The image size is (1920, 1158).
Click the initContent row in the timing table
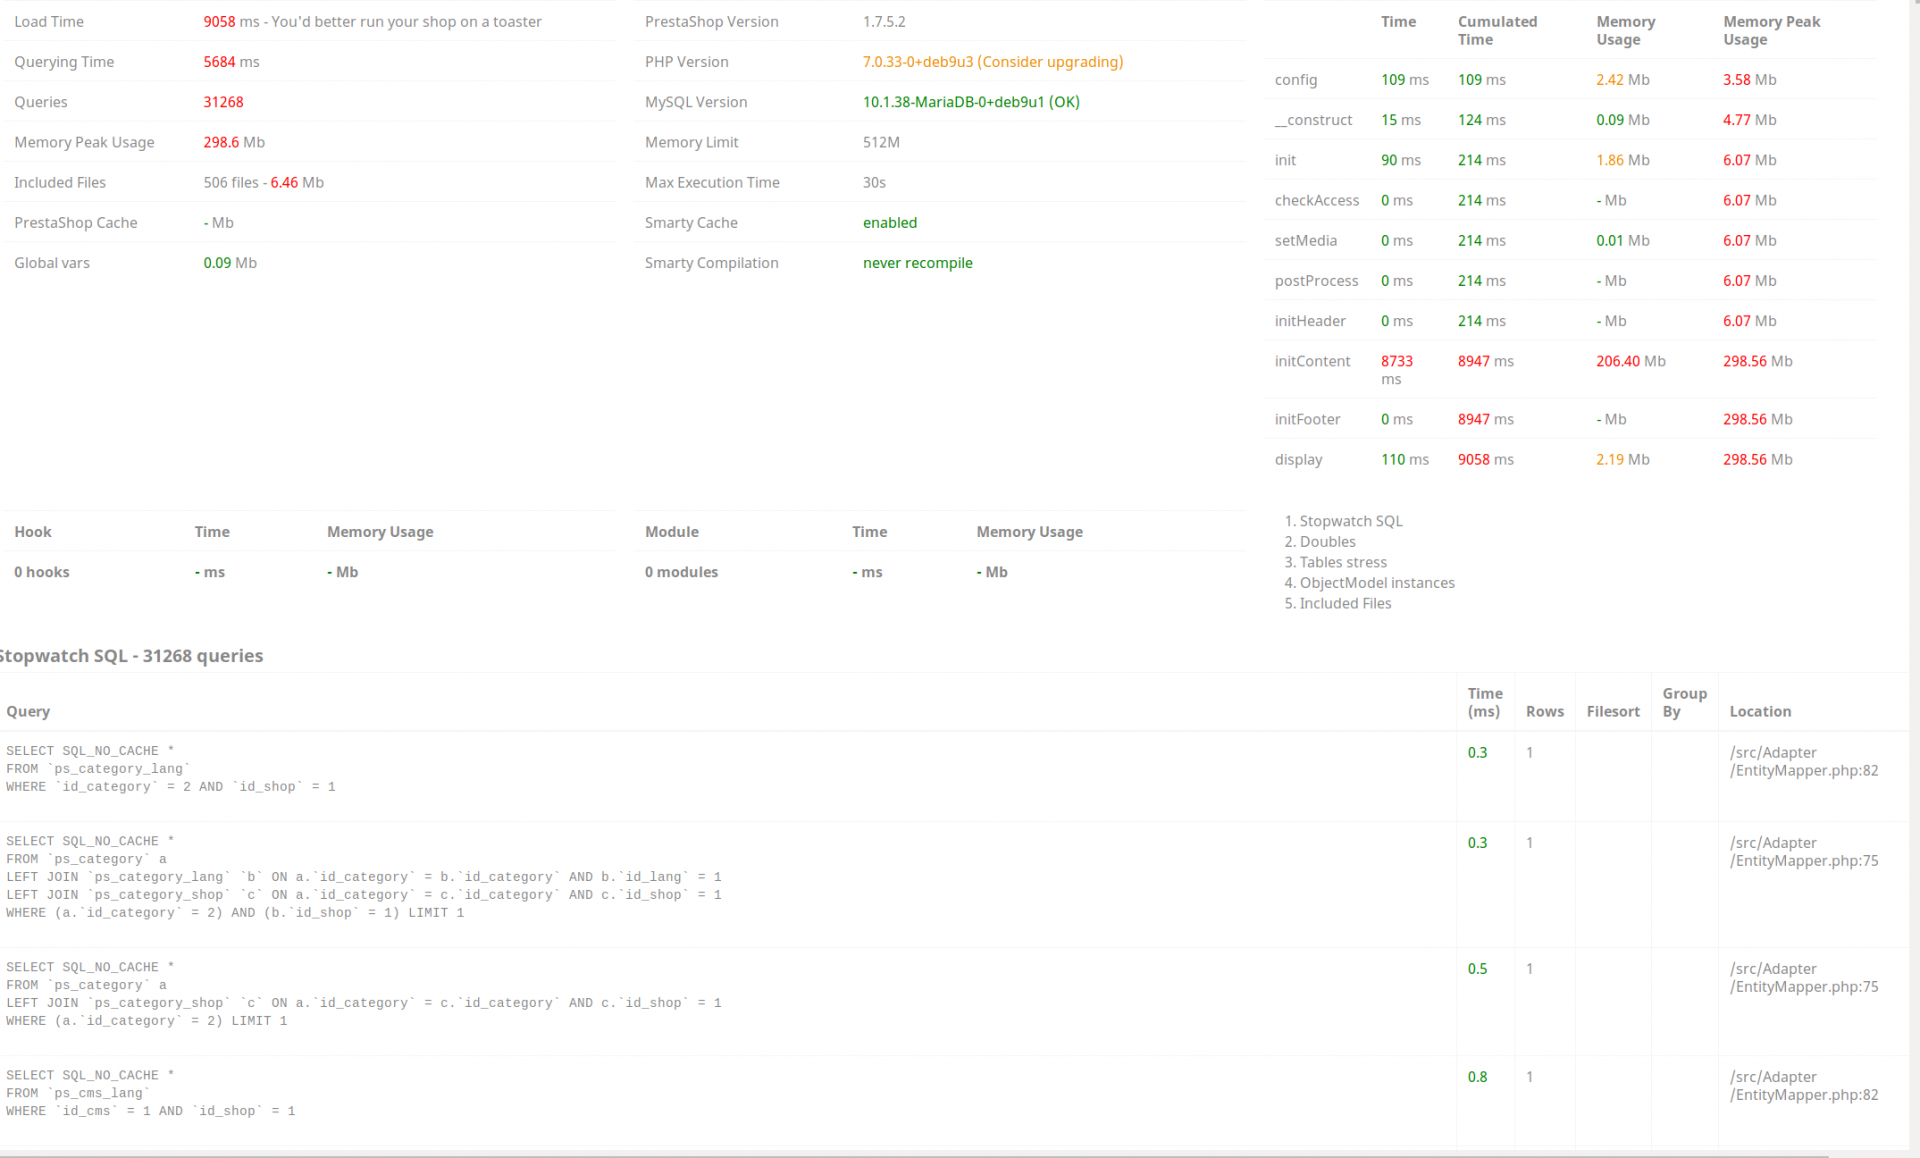click(1312, 361)
